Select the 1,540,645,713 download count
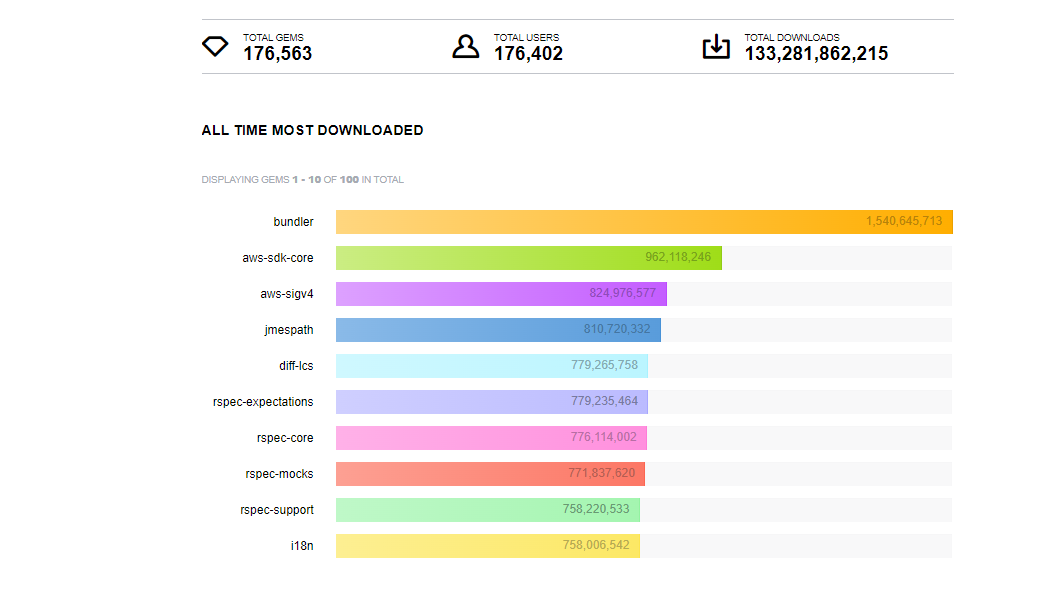 904,221
